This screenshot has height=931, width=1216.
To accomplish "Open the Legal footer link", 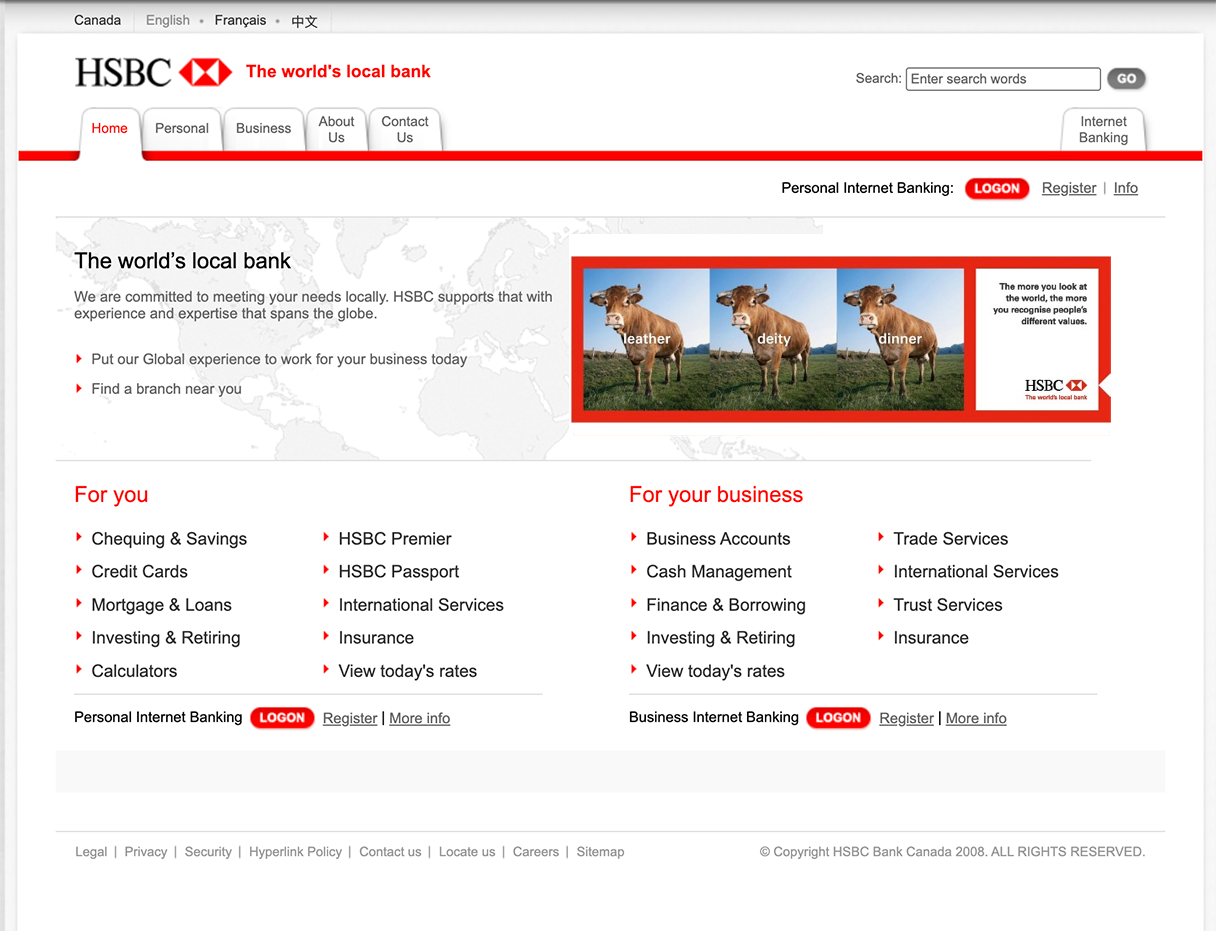I will pyautogui.click(x=91, y=852).
